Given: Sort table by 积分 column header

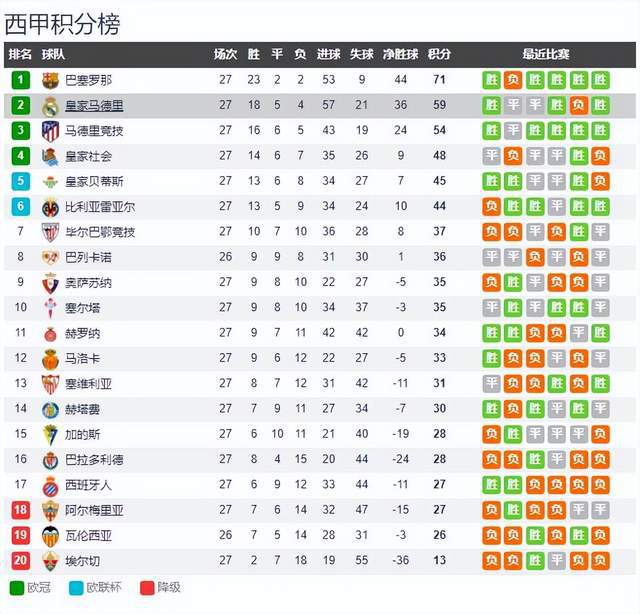Looking at the screenshot, I should pos(439,54).
